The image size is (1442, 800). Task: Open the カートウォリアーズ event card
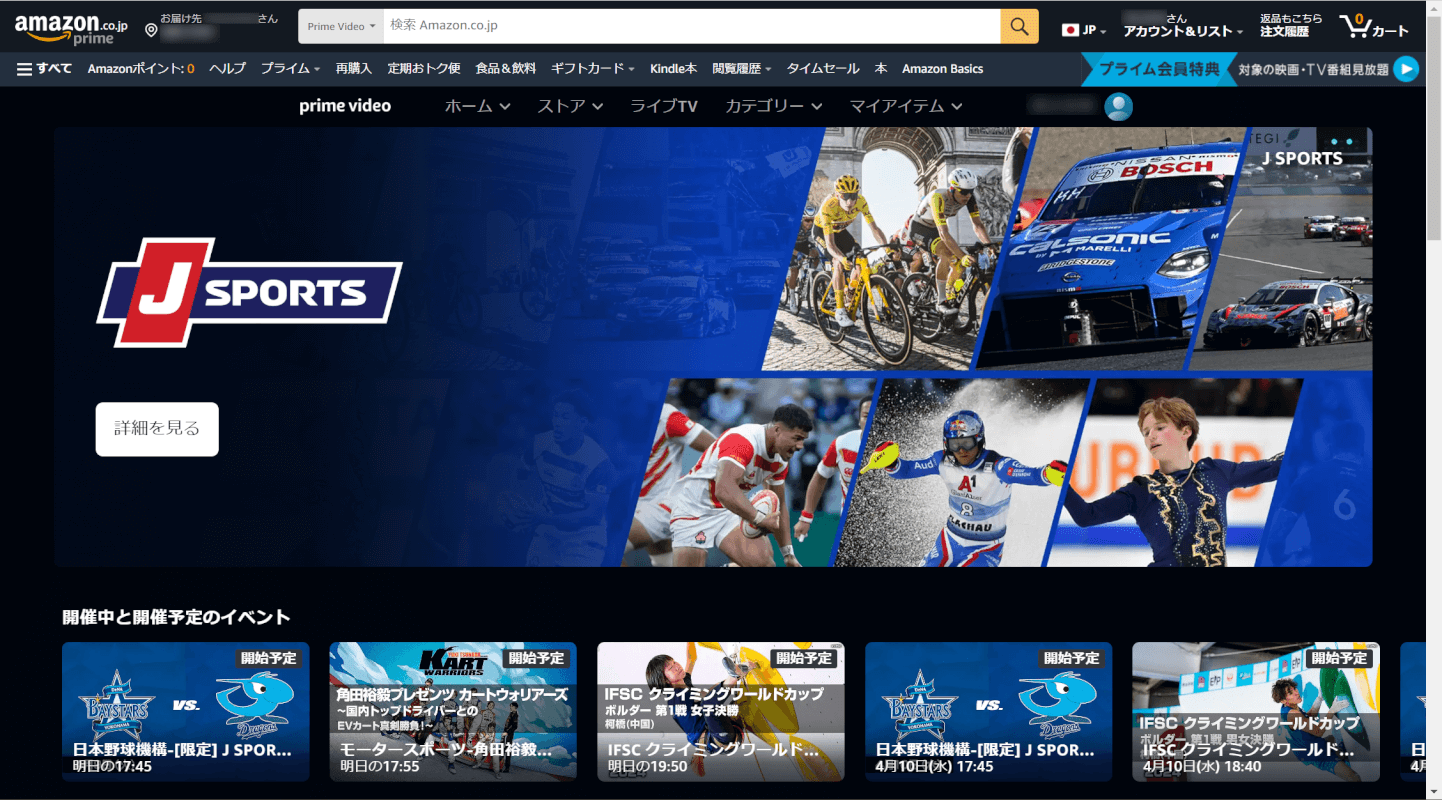point(453,711)
